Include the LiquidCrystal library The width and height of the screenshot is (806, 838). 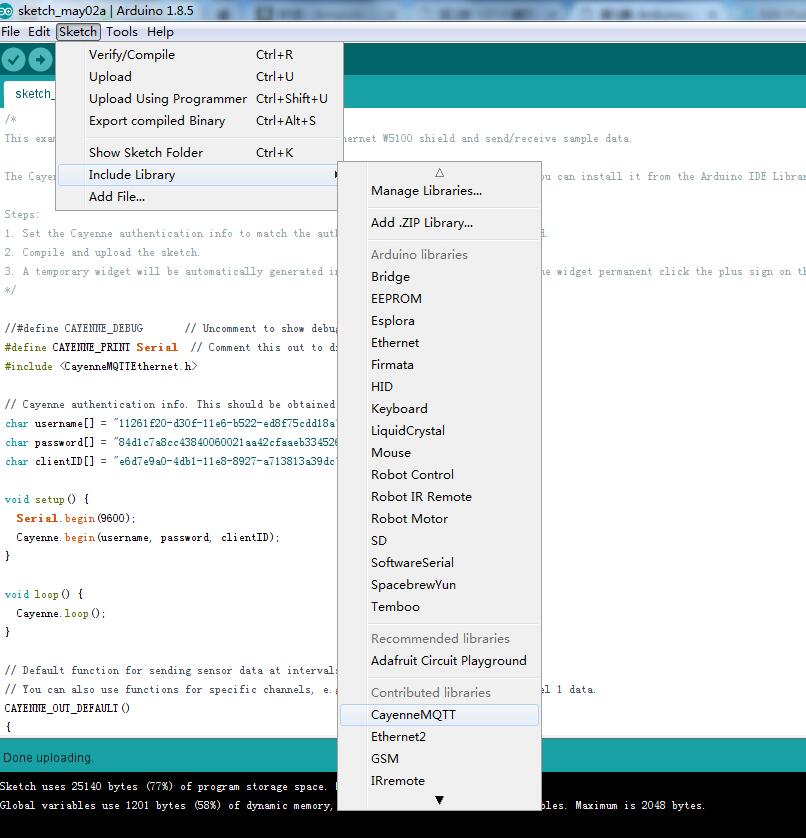coord(439,431)
